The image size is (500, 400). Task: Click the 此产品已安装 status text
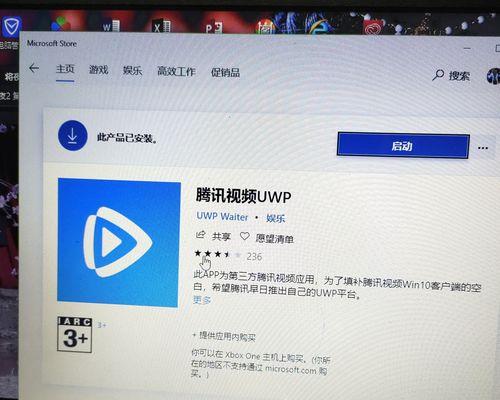[127, 137]
